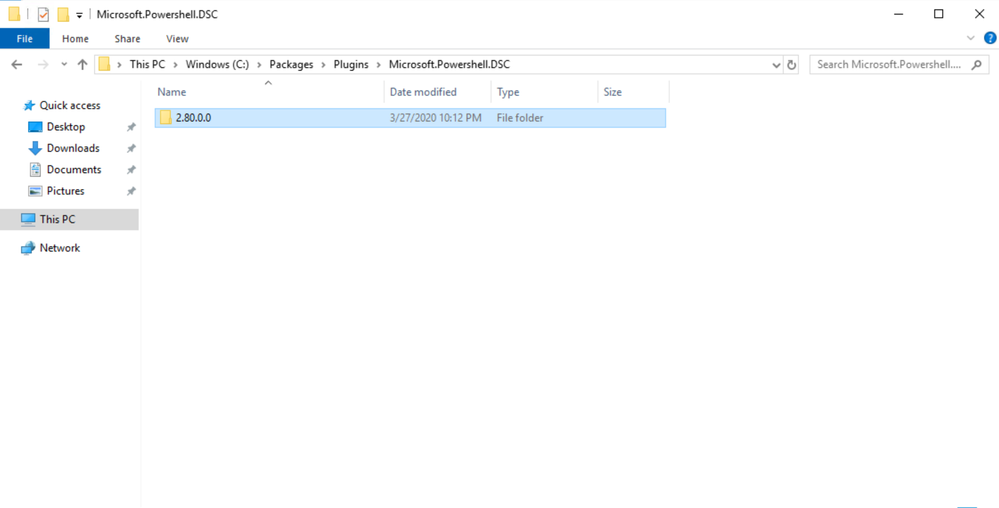Screen dimensions: 999x508
Task: Expand the breadcrumb chevron after Plugins
Action: click(380, 64)
